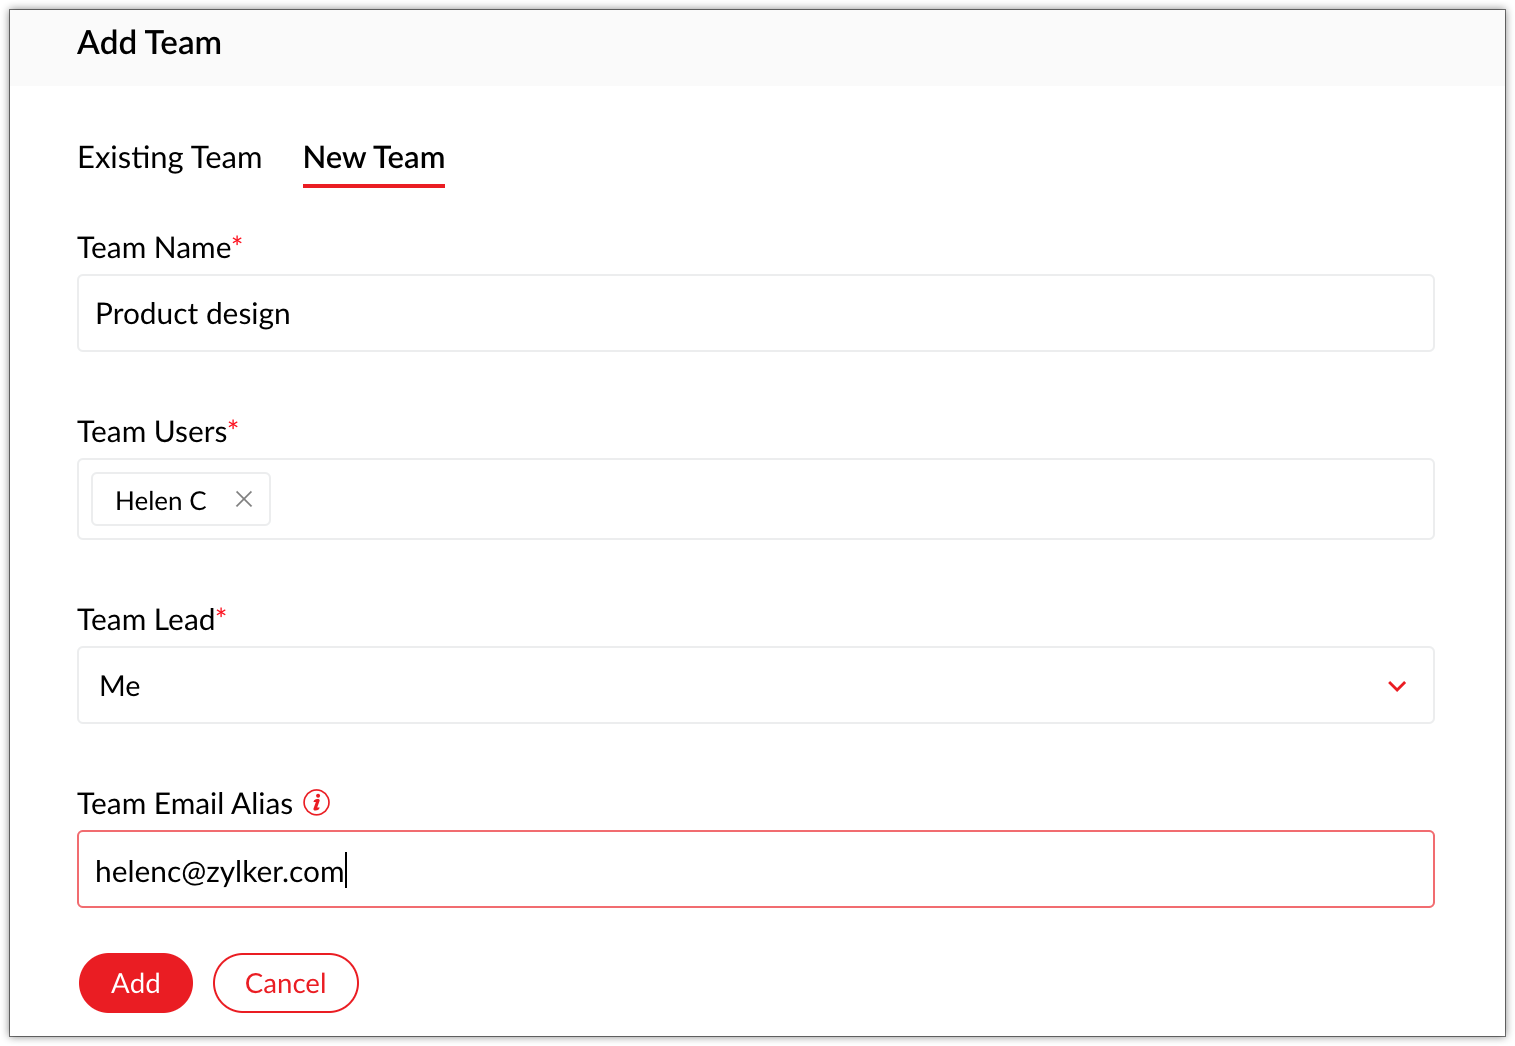Image resolution: width=1515 pixels, height=1046 pixels.
Task: Click the Helen C user chip
Action: tap(161, 500)
